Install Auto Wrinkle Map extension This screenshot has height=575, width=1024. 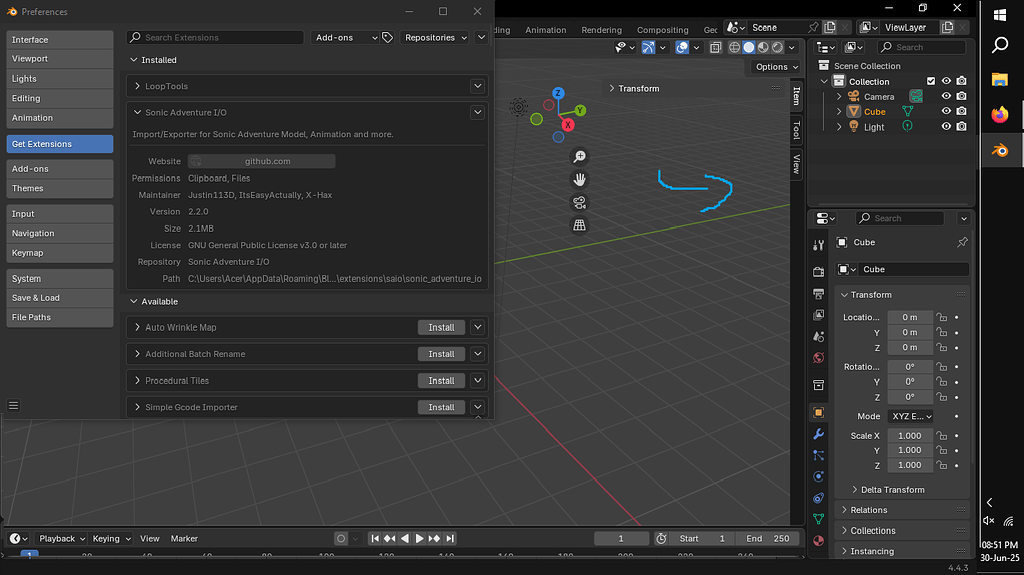441,327
